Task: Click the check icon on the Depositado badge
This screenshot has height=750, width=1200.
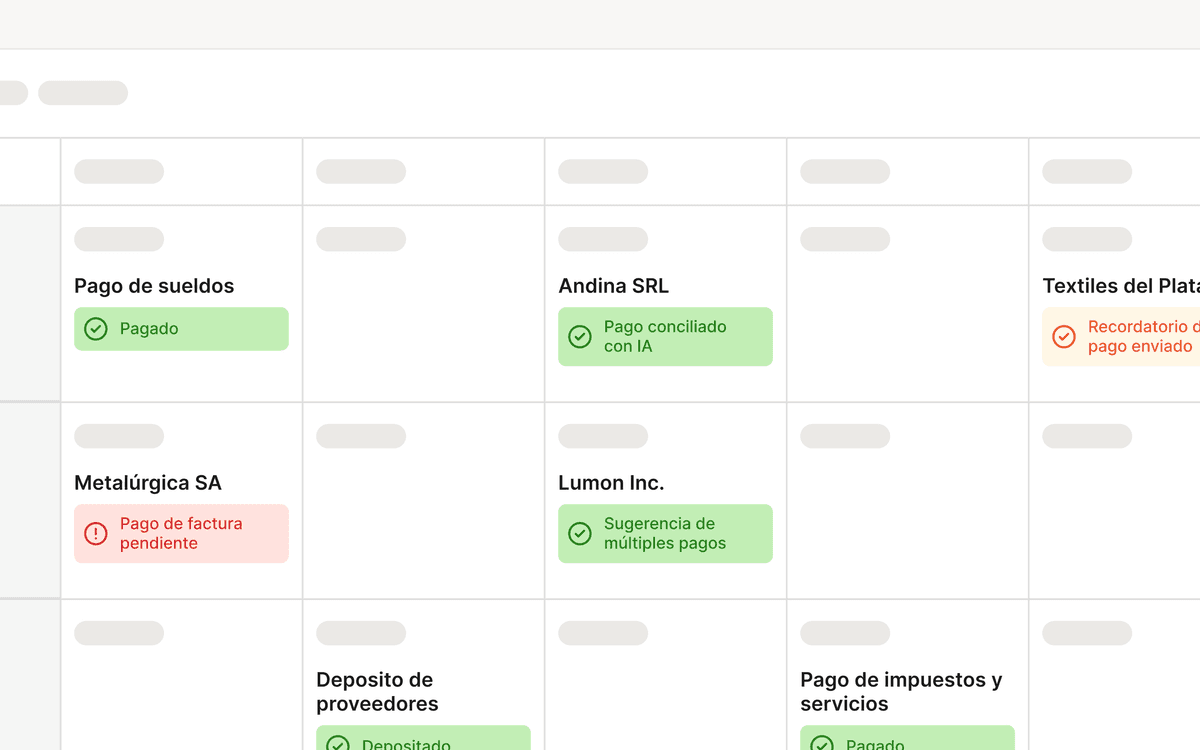Action: (337, 743)
